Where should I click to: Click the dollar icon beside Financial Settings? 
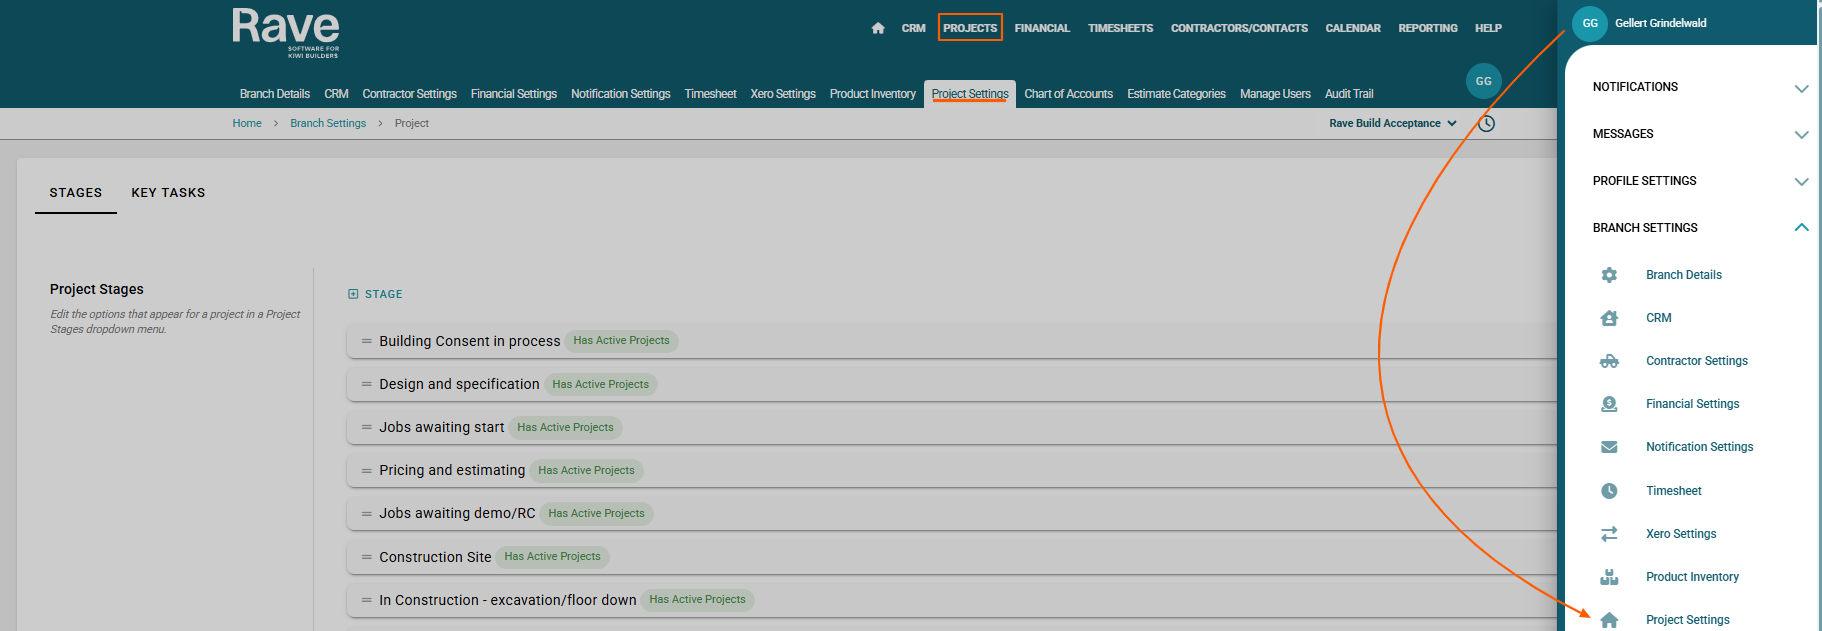pos(1609,404)
